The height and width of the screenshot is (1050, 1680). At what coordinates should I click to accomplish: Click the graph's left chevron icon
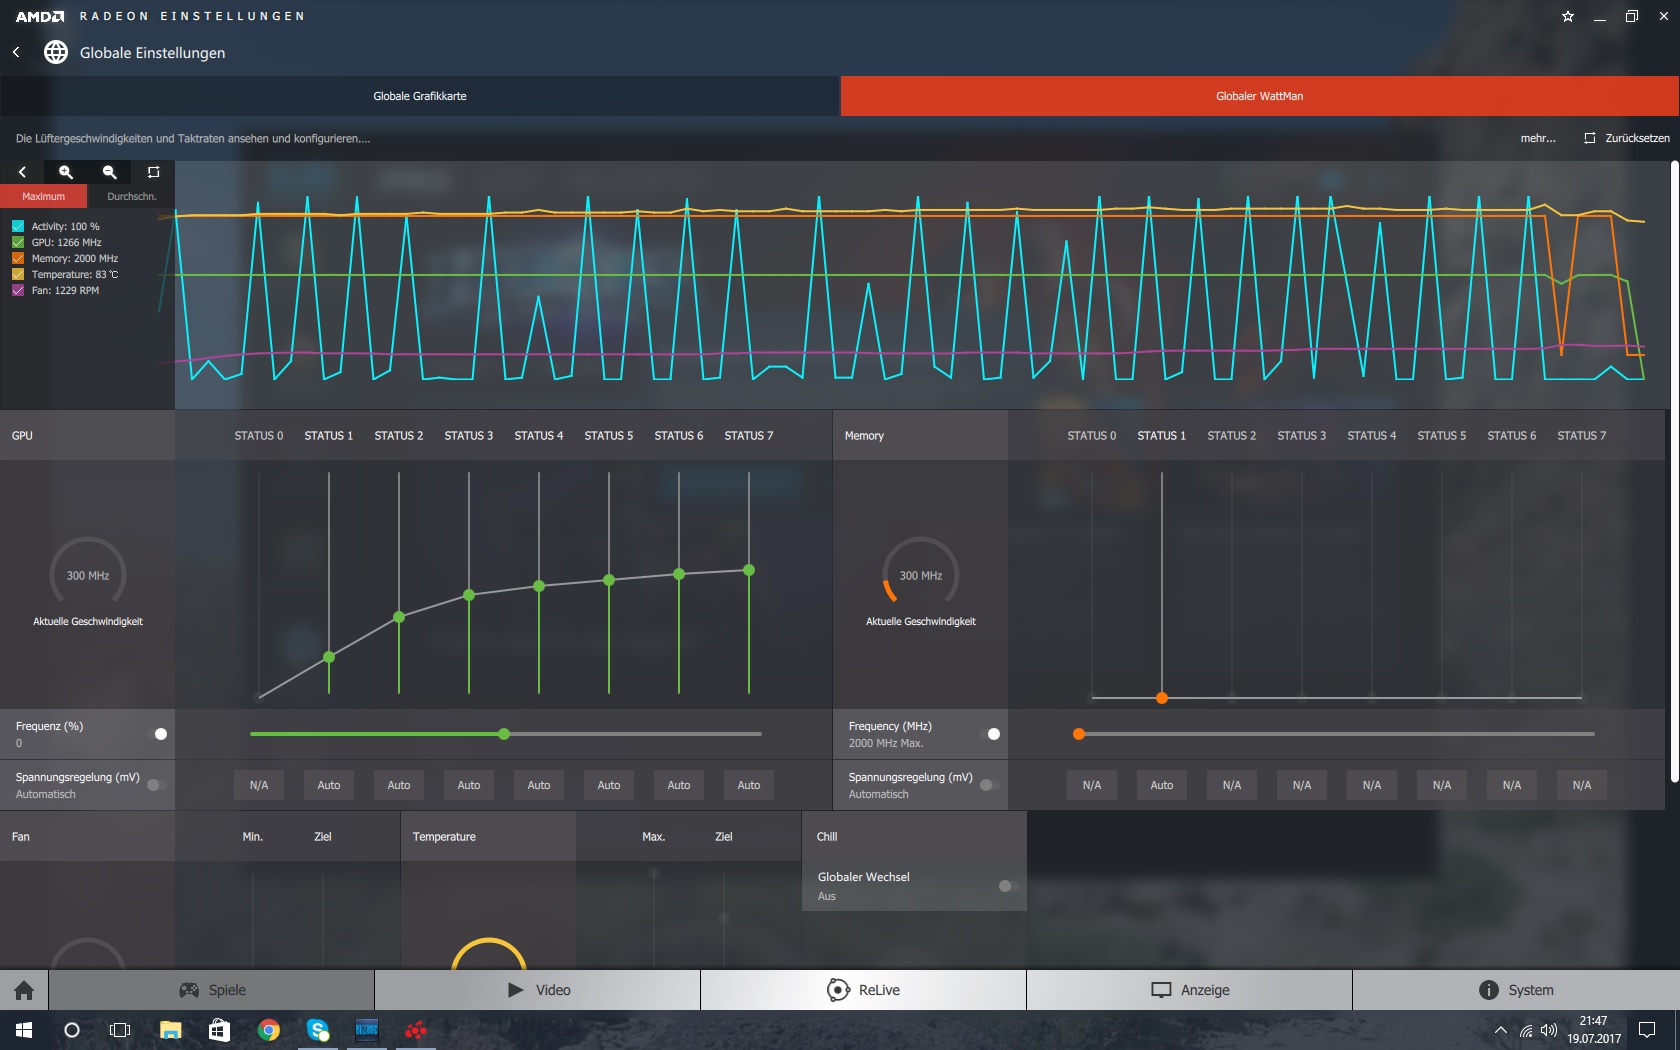pyautogui.click(x=22, y=172)
